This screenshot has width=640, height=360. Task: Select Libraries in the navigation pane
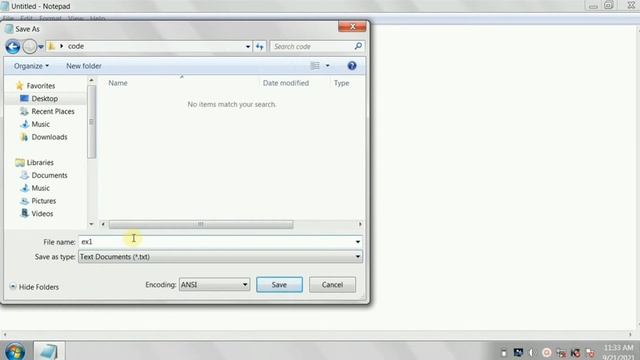[40, 162]
